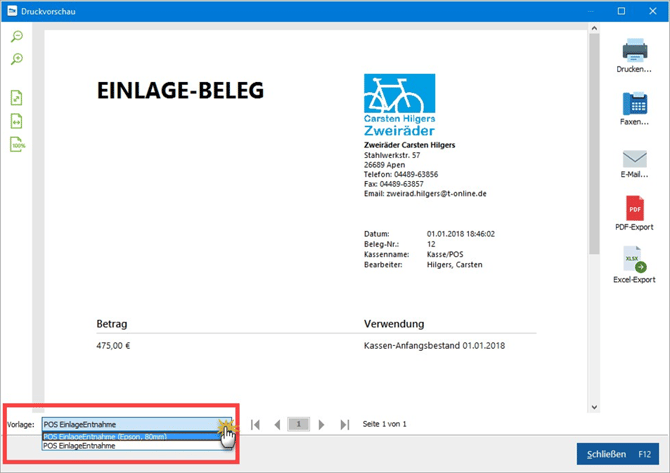The width and height of the screenshot is (670, 473).
Task: Open the Faxen option
Action: 634,103
